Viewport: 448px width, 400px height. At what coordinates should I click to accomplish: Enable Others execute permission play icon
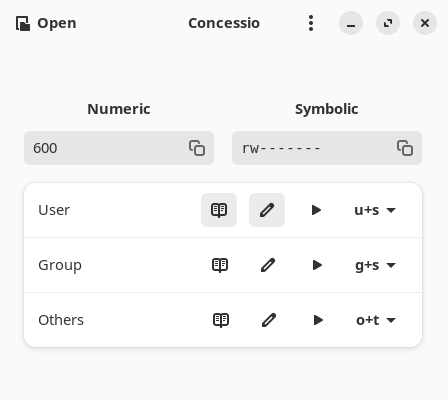pyautogui.click(x=318, y=320)
